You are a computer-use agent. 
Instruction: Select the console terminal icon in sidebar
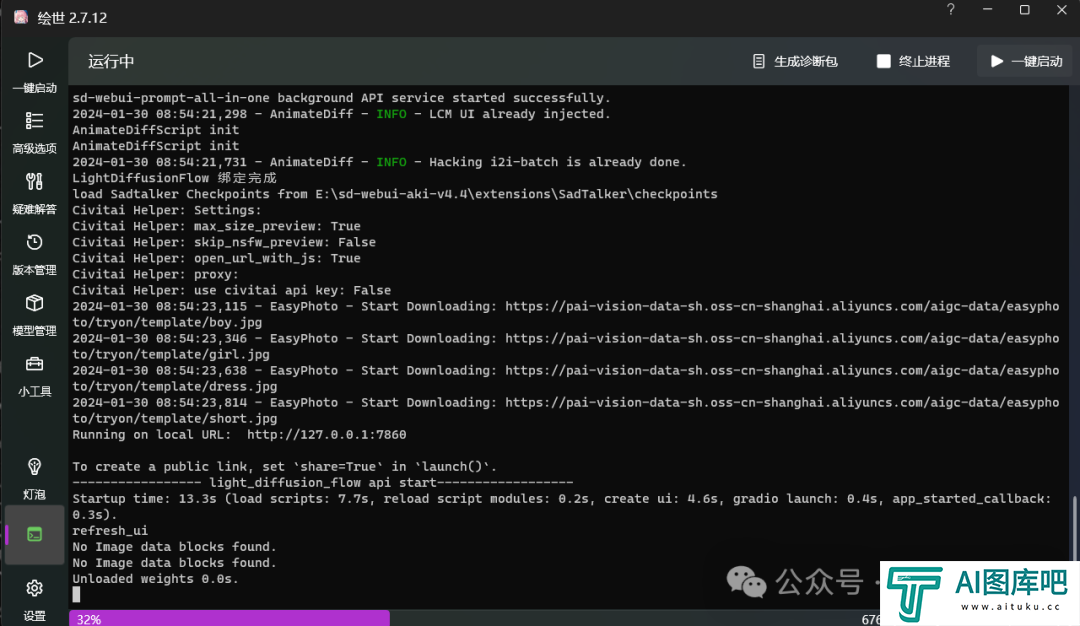[34, 534]
